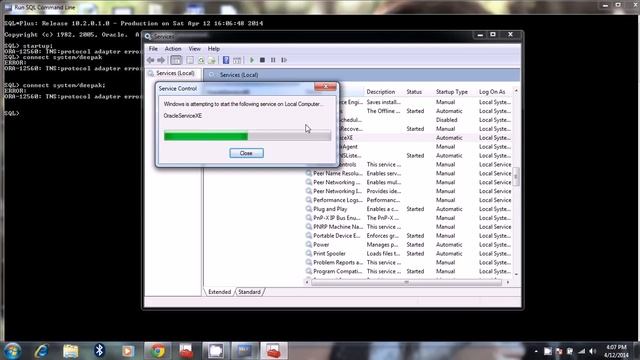
Task: Click the Stop Service square icon
Action: click(x=262, y=60)
